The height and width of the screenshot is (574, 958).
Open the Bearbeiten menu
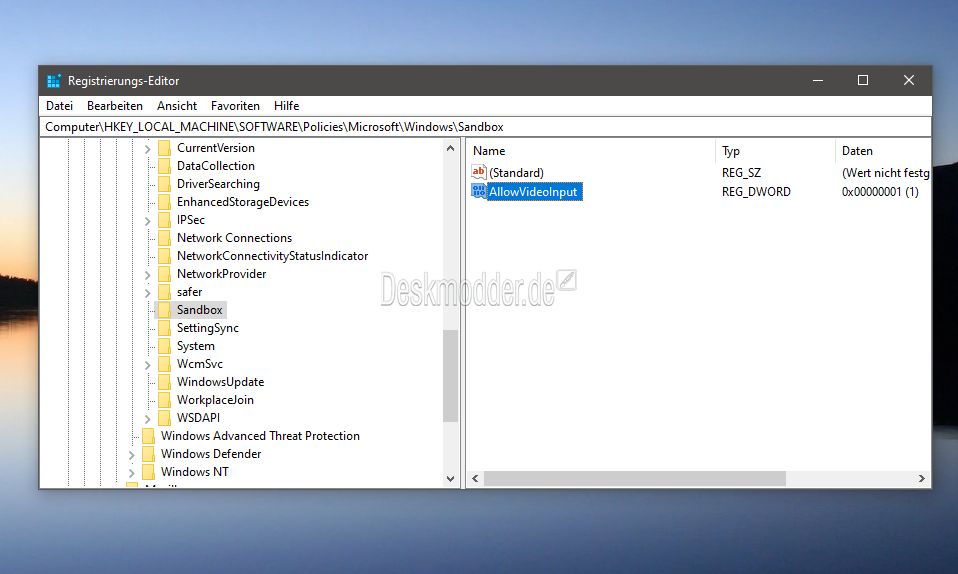(115, 106)
